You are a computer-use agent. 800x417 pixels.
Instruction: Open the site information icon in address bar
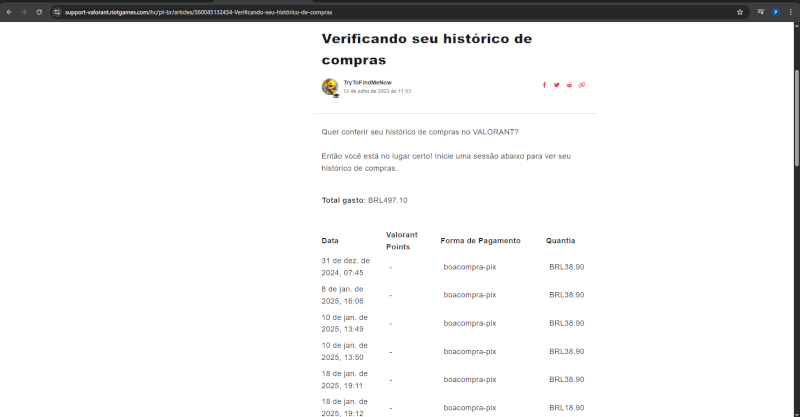(57, 12)
